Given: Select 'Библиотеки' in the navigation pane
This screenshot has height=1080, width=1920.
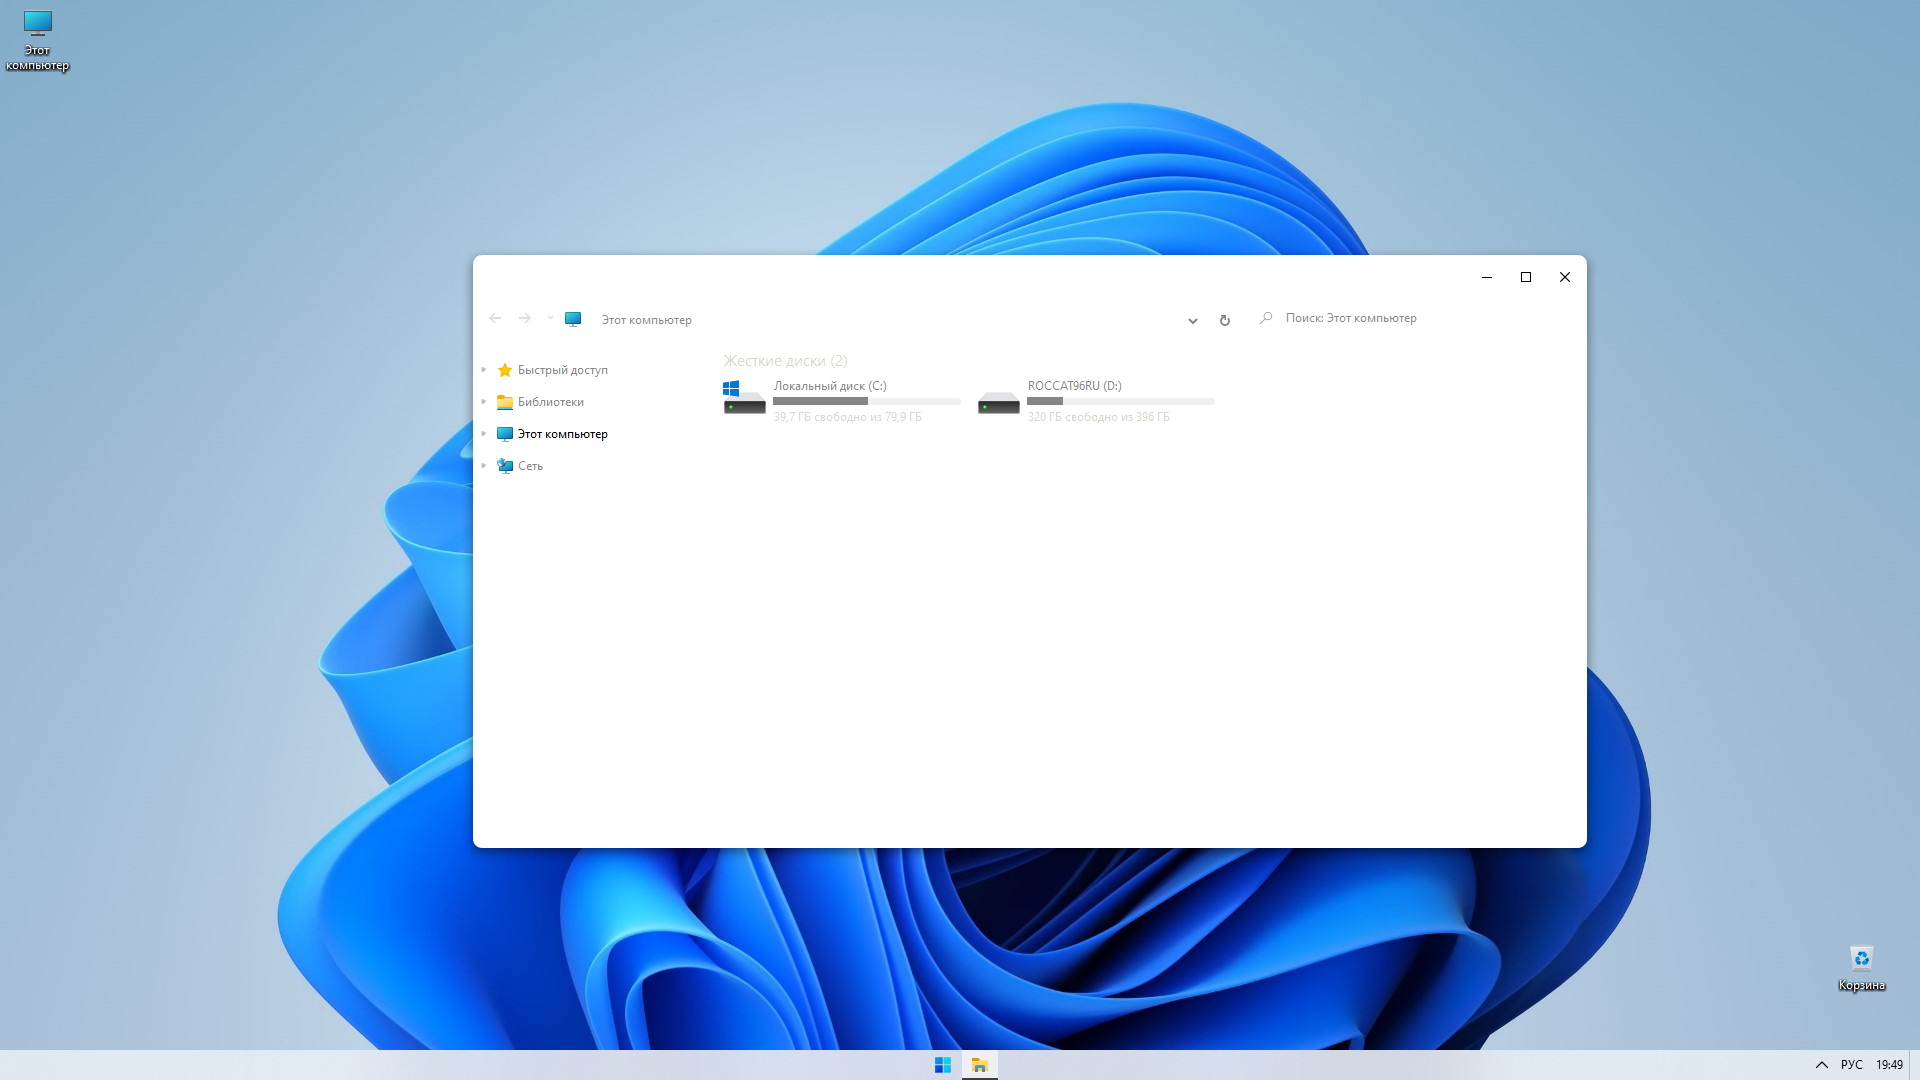Looking at the screenshot, I should coord(550,402).
